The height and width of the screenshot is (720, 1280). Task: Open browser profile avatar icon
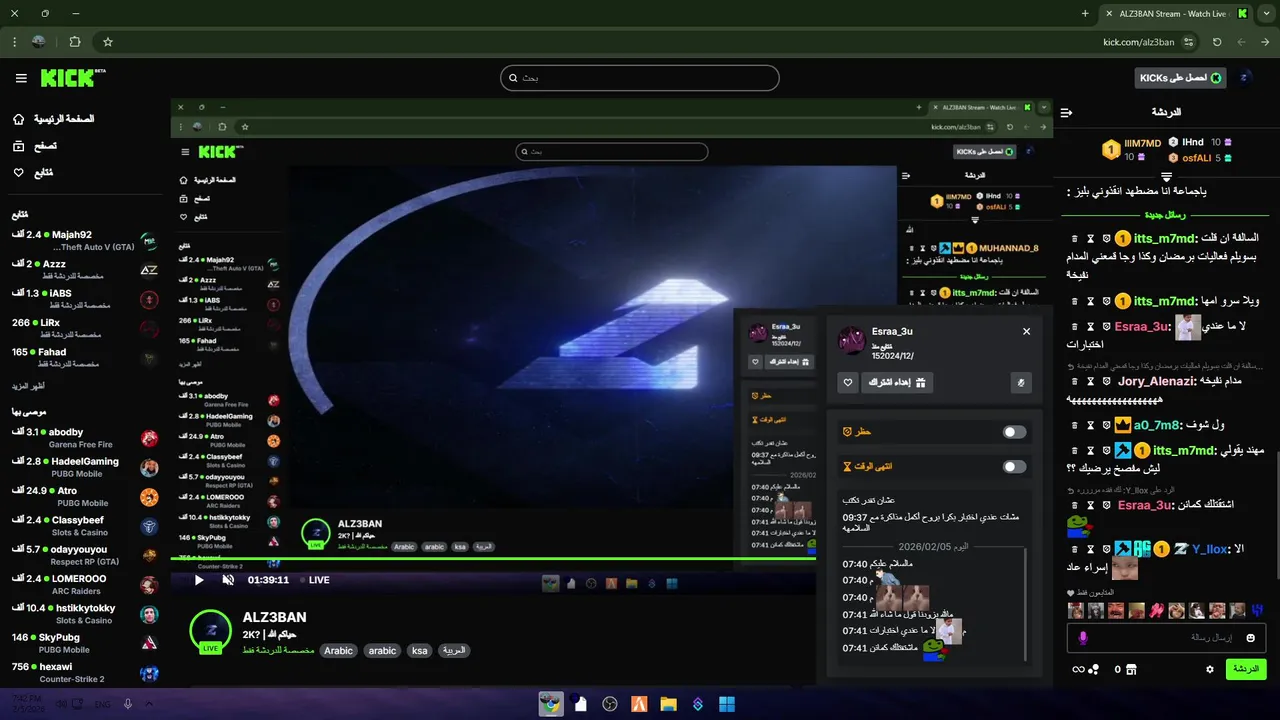pyautogui.click(x=39, y=42)
